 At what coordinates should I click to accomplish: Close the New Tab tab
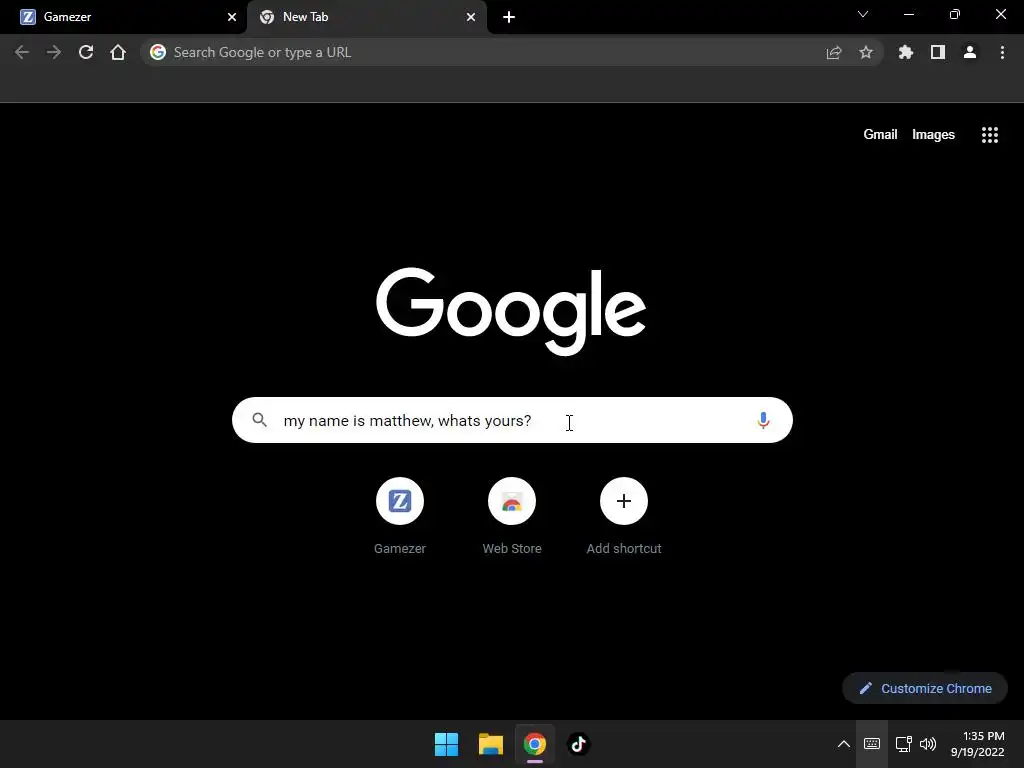[471, 17]
